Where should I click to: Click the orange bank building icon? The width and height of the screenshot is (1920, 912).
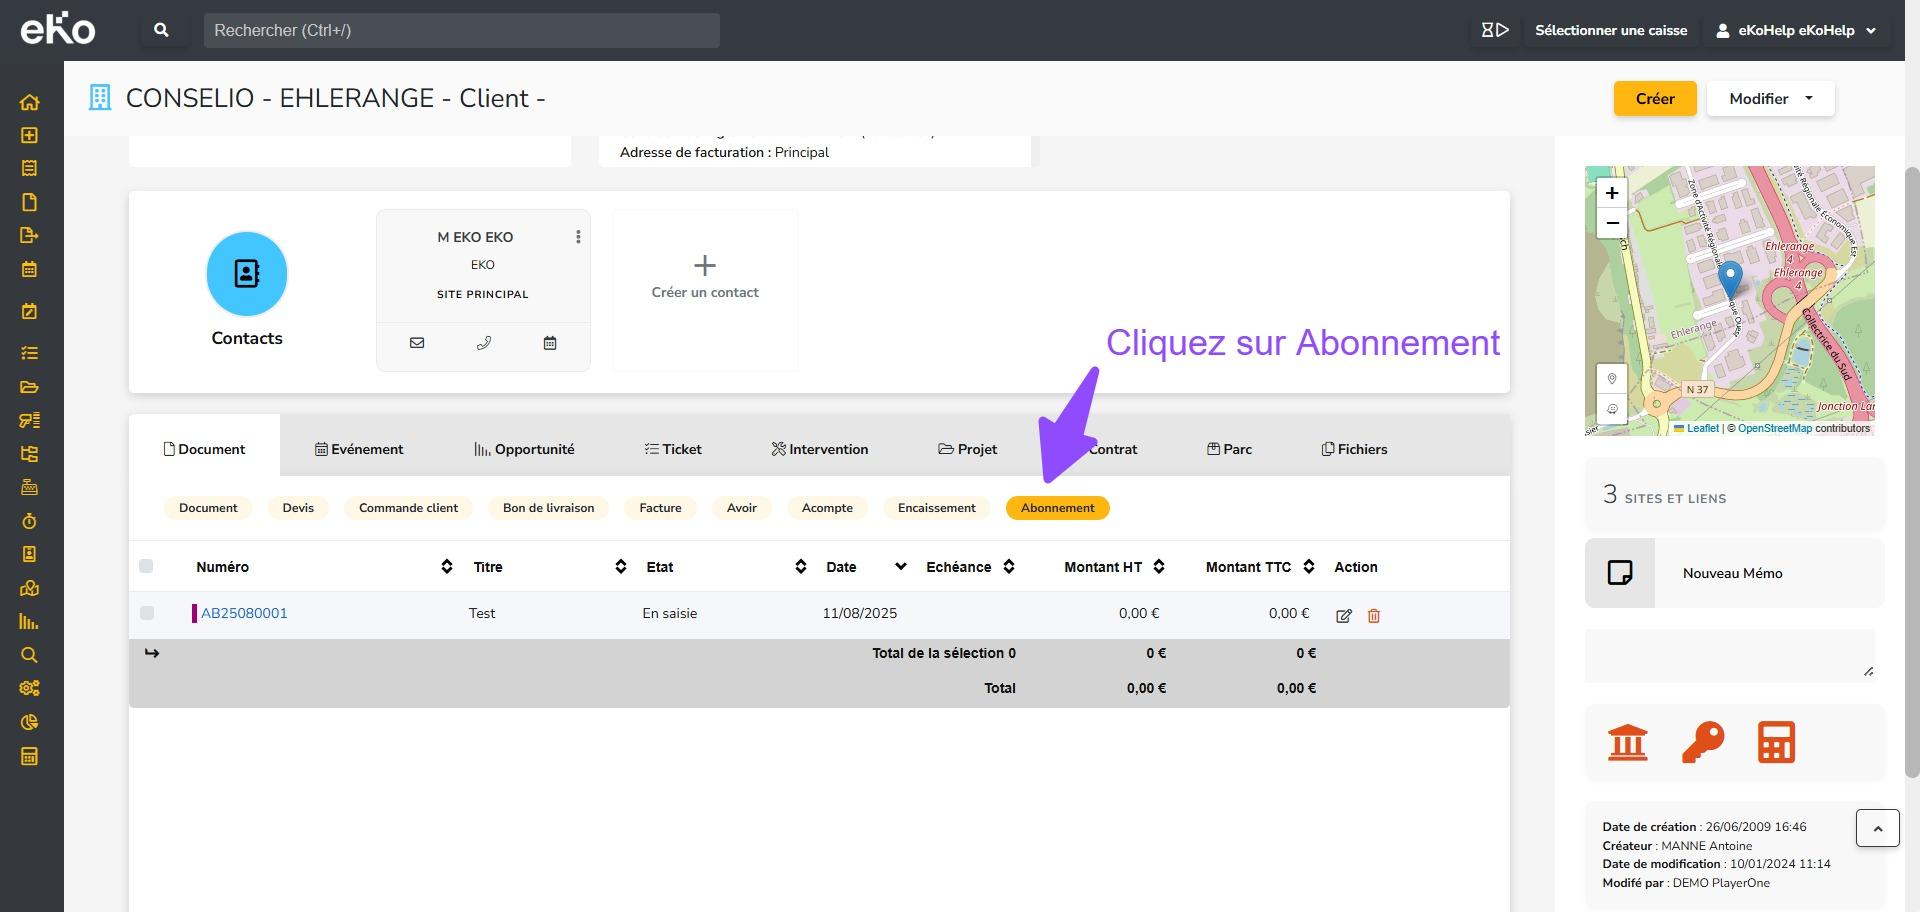[x=1627, y=743]
